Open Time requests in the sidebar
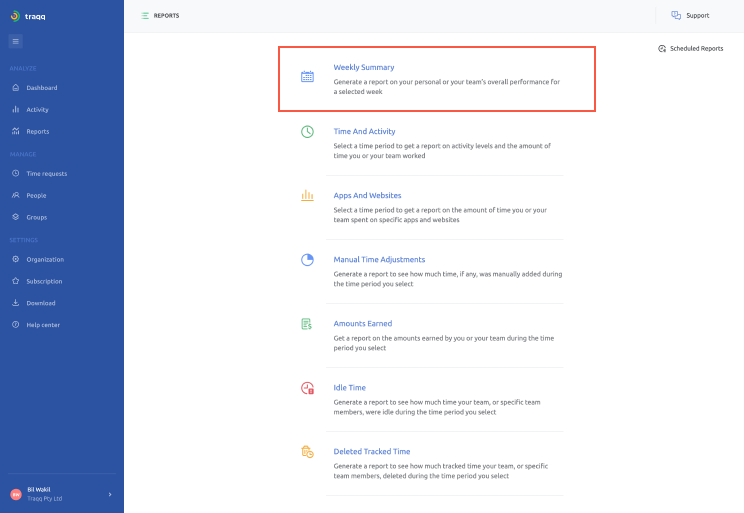The height and width of the screenshot is (513, 744). (x=46, y=174)
